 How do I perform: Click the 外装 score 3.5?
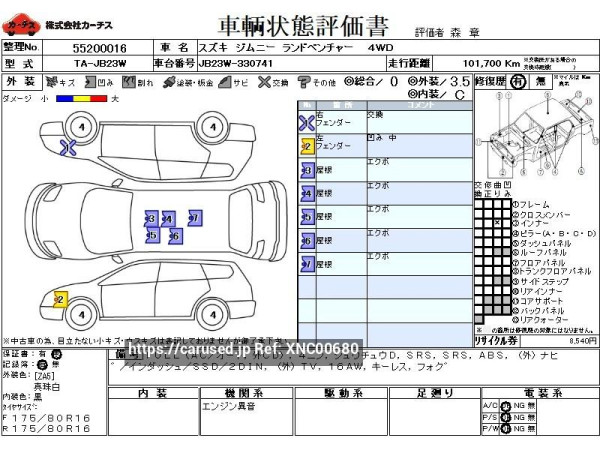[460, 82]
